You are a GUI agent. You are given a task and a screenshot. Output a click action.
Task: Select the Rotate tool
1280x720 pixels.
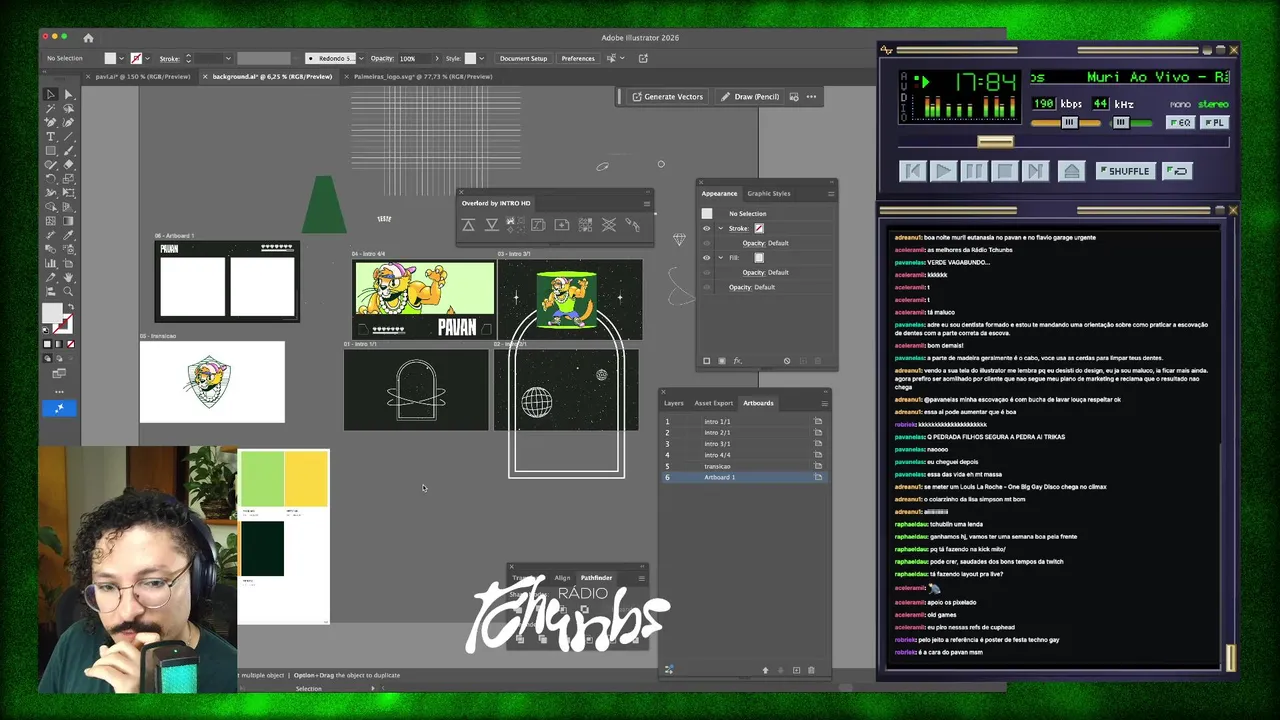(x=50, y=178)
